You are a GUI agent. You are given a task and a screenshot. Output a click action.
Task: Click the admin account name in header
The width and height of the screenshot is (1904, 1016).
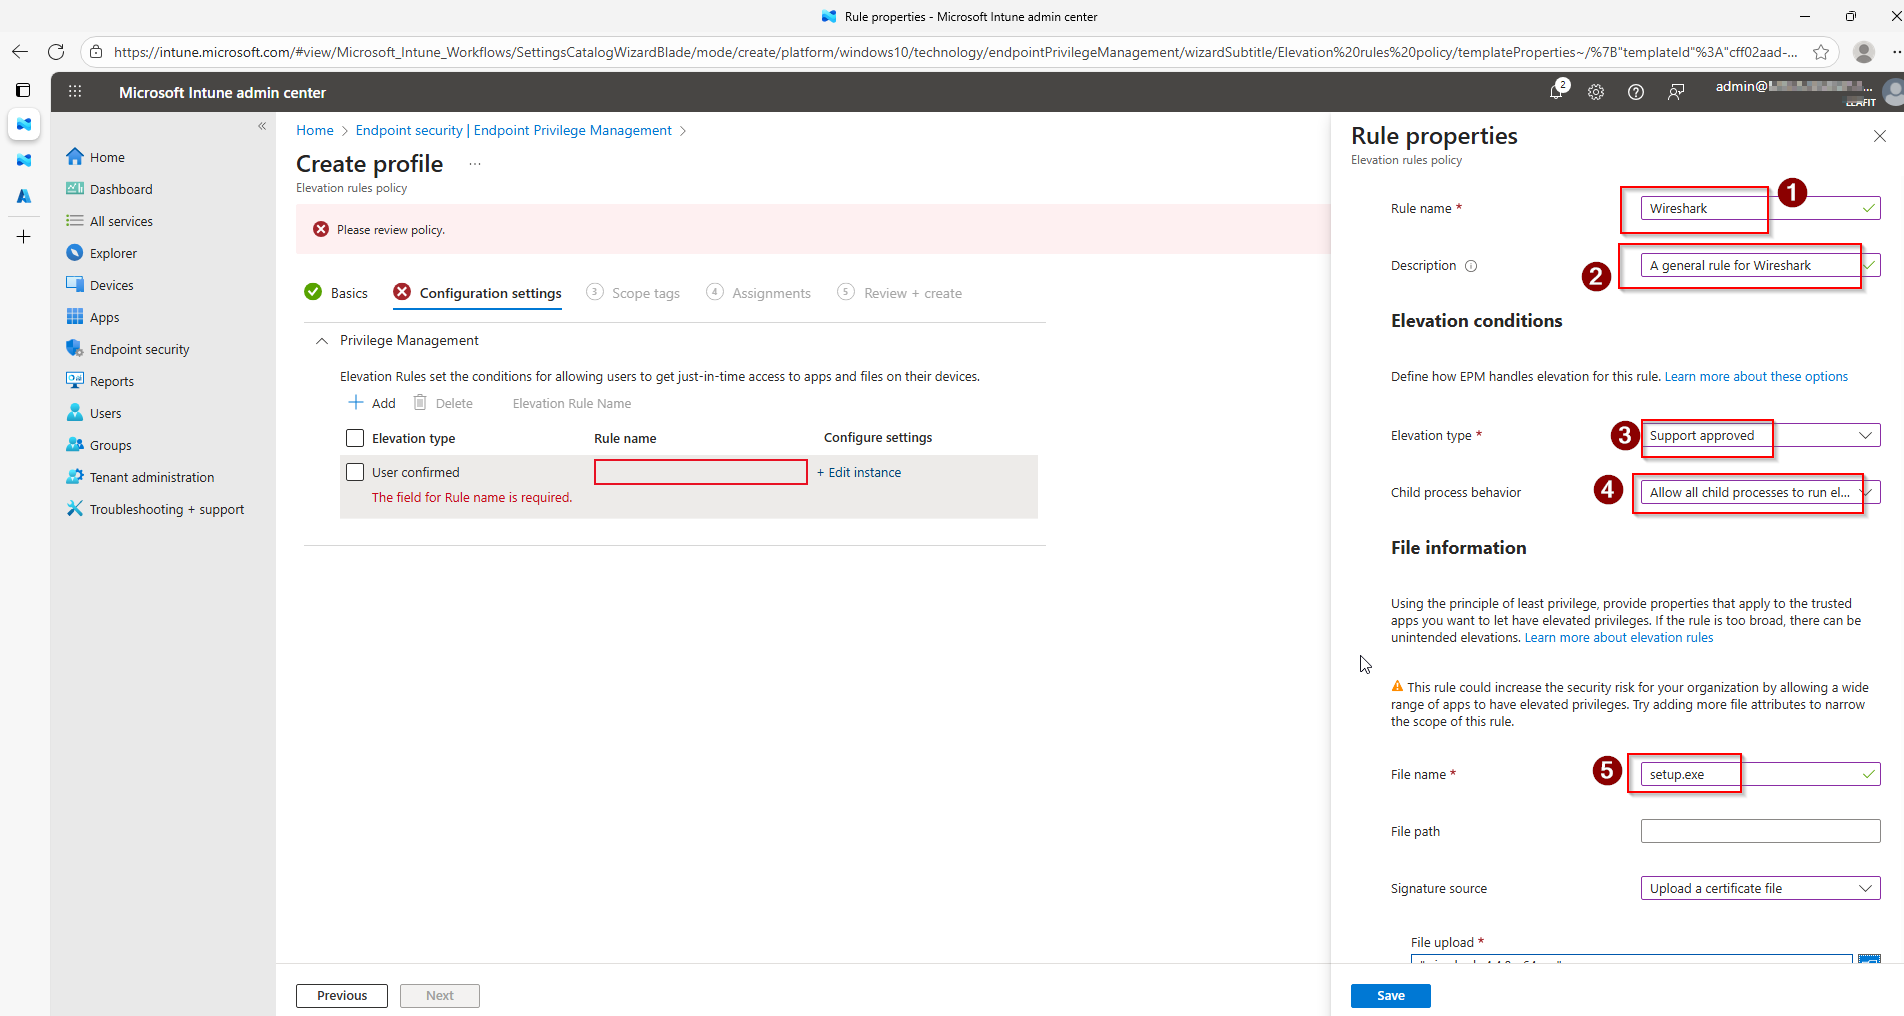coord(1794,87)
